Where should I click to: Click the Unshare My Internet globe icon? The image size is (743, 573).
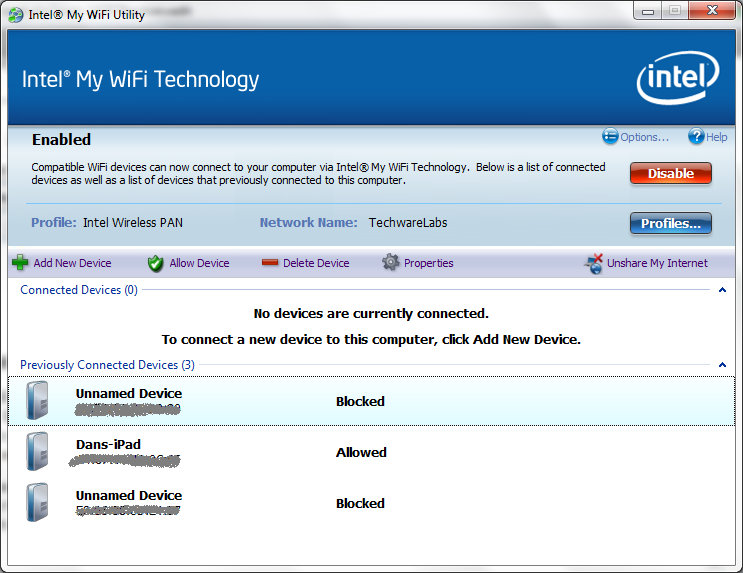click(x=594, y=264)
